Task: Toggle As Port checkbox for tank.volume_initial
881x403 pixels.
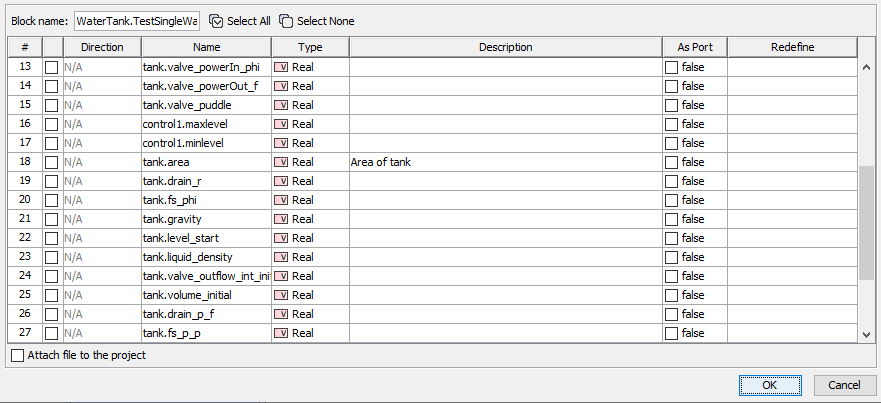Action: tap(671, 295)
